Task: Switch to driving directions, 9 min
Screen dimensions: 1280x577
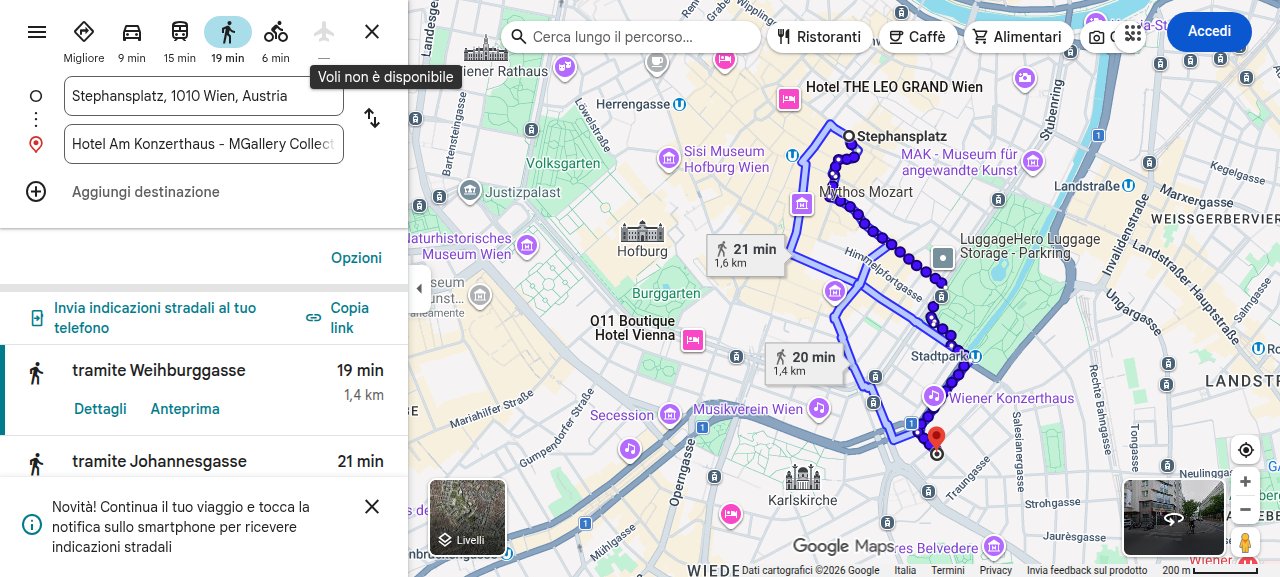Action: click(x=132, y=40)
